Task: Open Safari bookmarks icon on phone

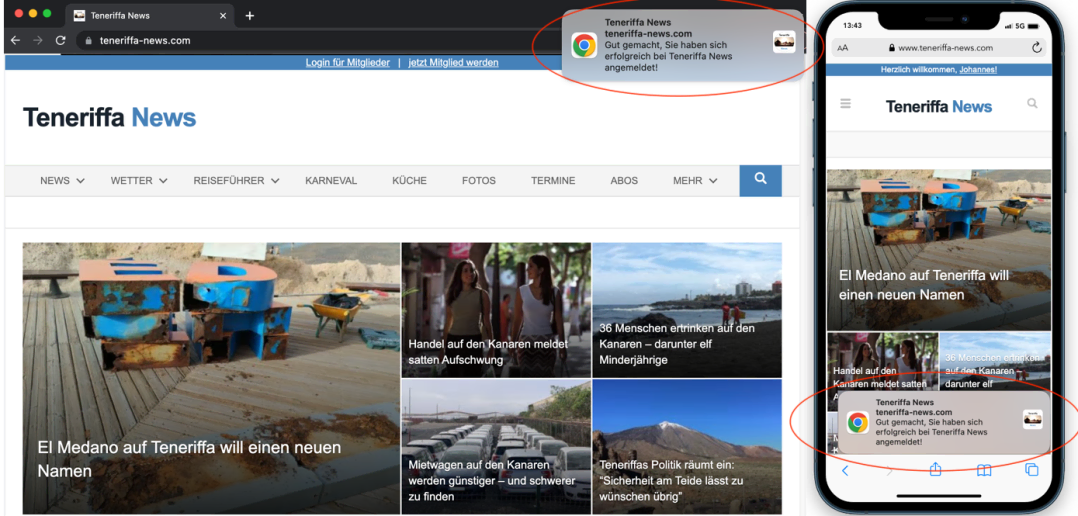Action: pyautogui.click(x=984, y=471)
